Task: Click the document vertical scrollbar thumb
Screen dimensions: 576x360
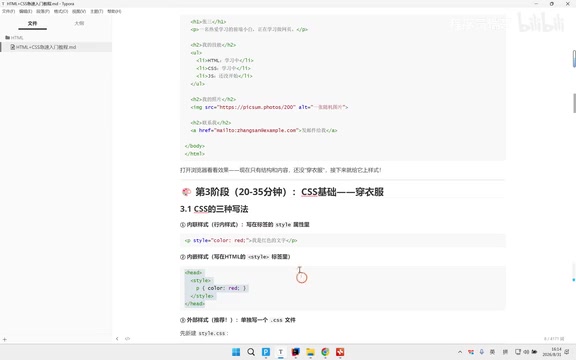Action: (x=574, y=103)
